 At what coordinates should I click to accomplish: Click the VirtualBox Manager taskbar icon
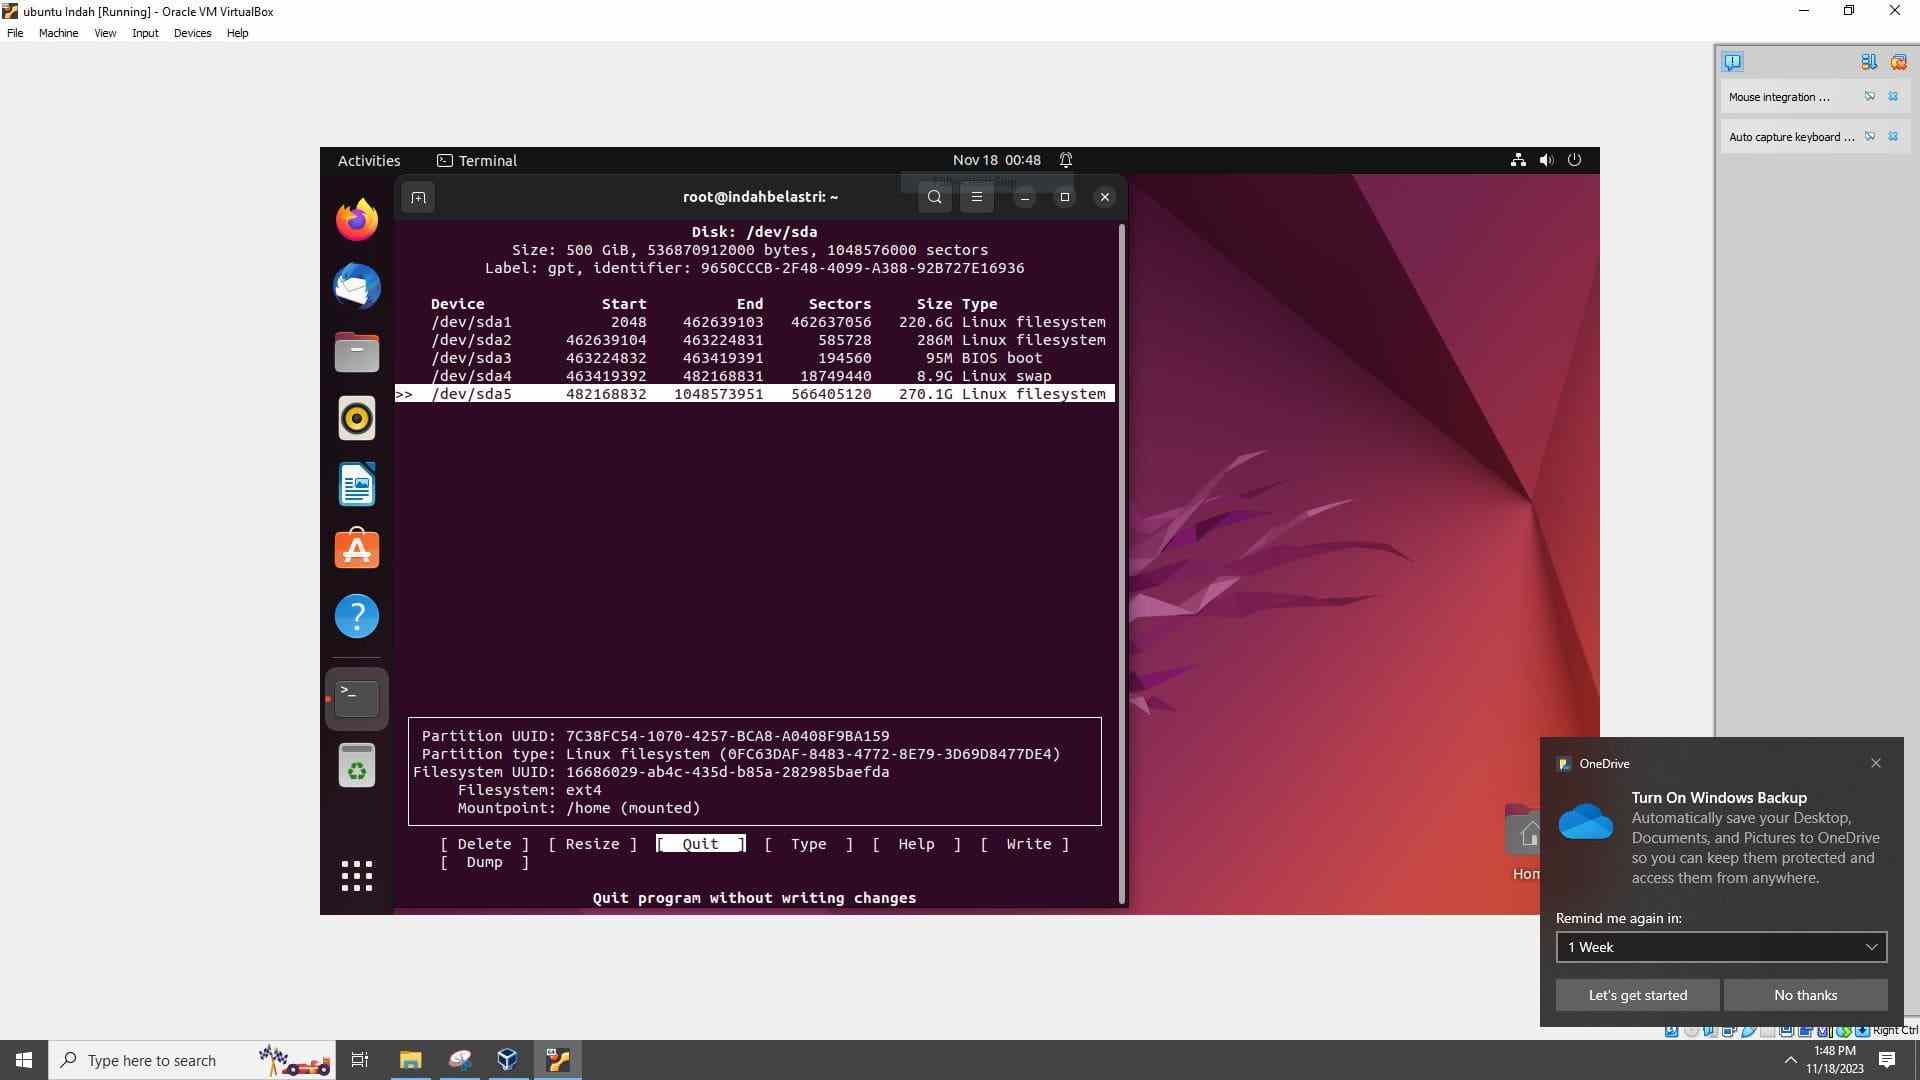tap(508, 1060)
